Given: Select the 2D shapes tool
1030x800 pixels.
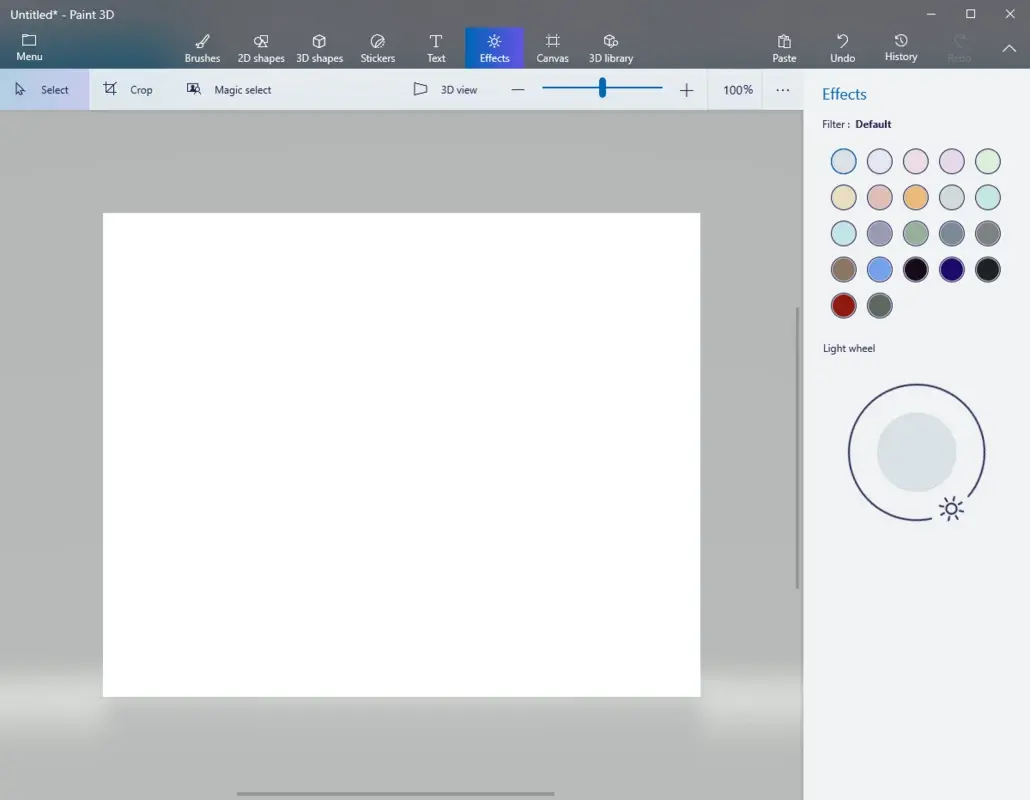Looking at the screenshot, I should (260, 47).
